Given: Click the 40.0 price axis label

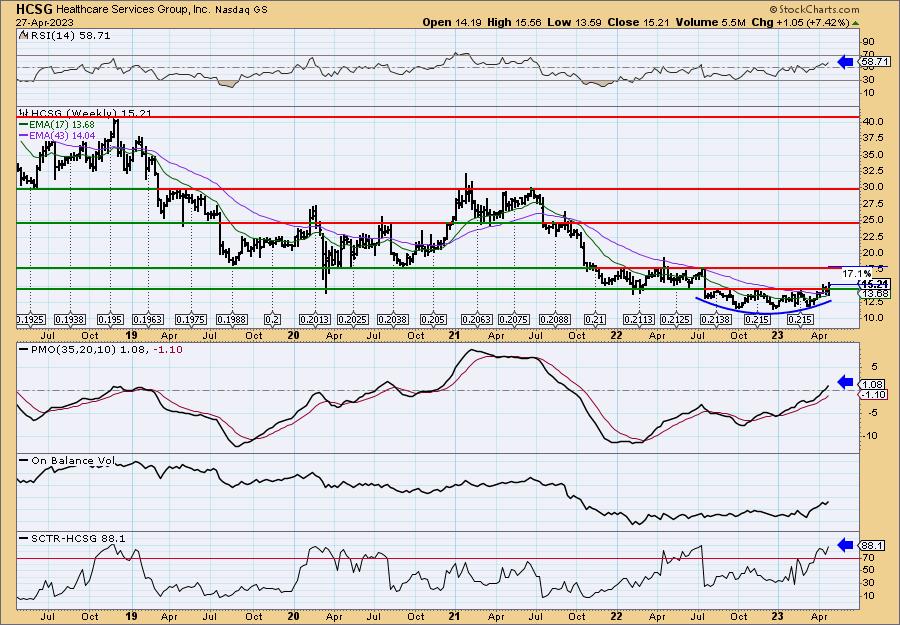Looking at the screenshot, I should click(x=871, y=122).
